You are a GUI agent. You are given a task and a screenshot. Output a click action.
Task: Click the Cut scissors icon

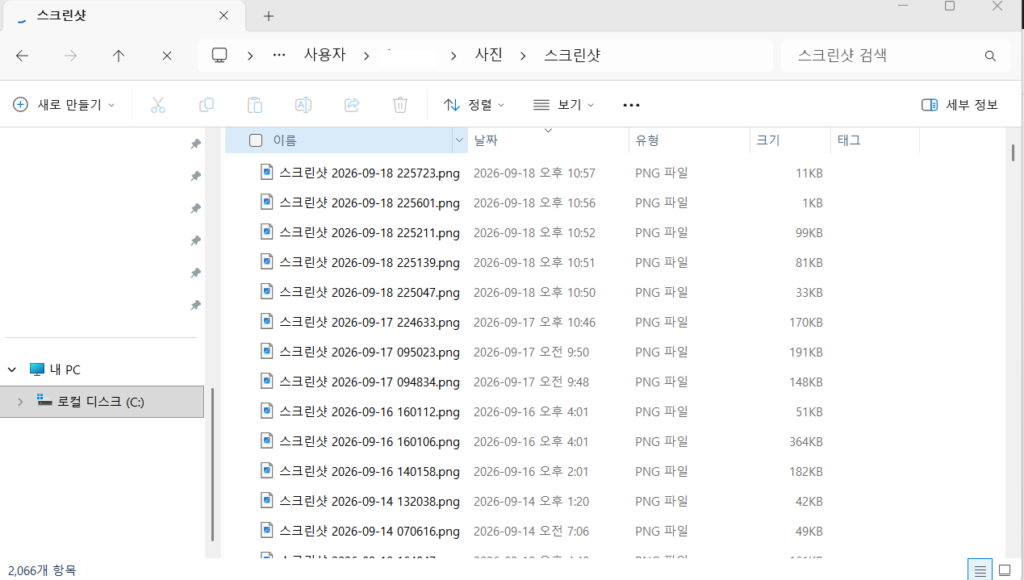coord(158,105)
